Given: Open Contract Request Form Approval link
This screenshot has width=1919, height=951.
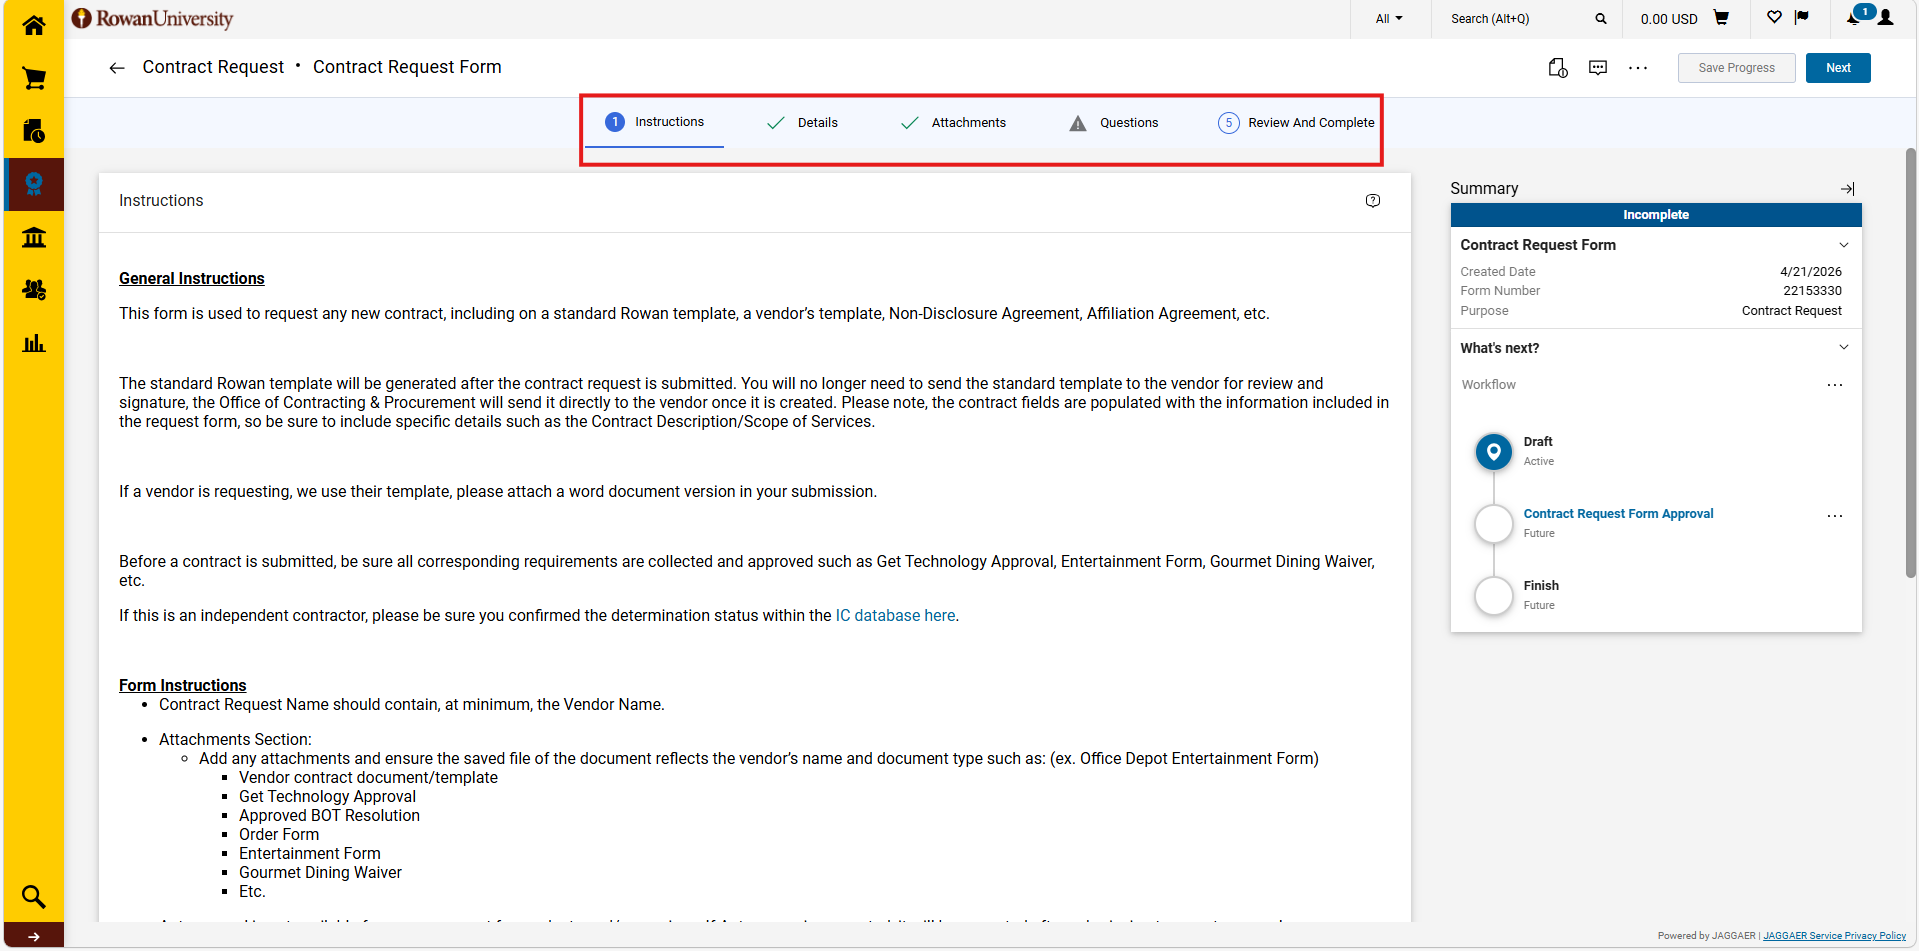Looking at the screenshot, I should (1618, 514).
